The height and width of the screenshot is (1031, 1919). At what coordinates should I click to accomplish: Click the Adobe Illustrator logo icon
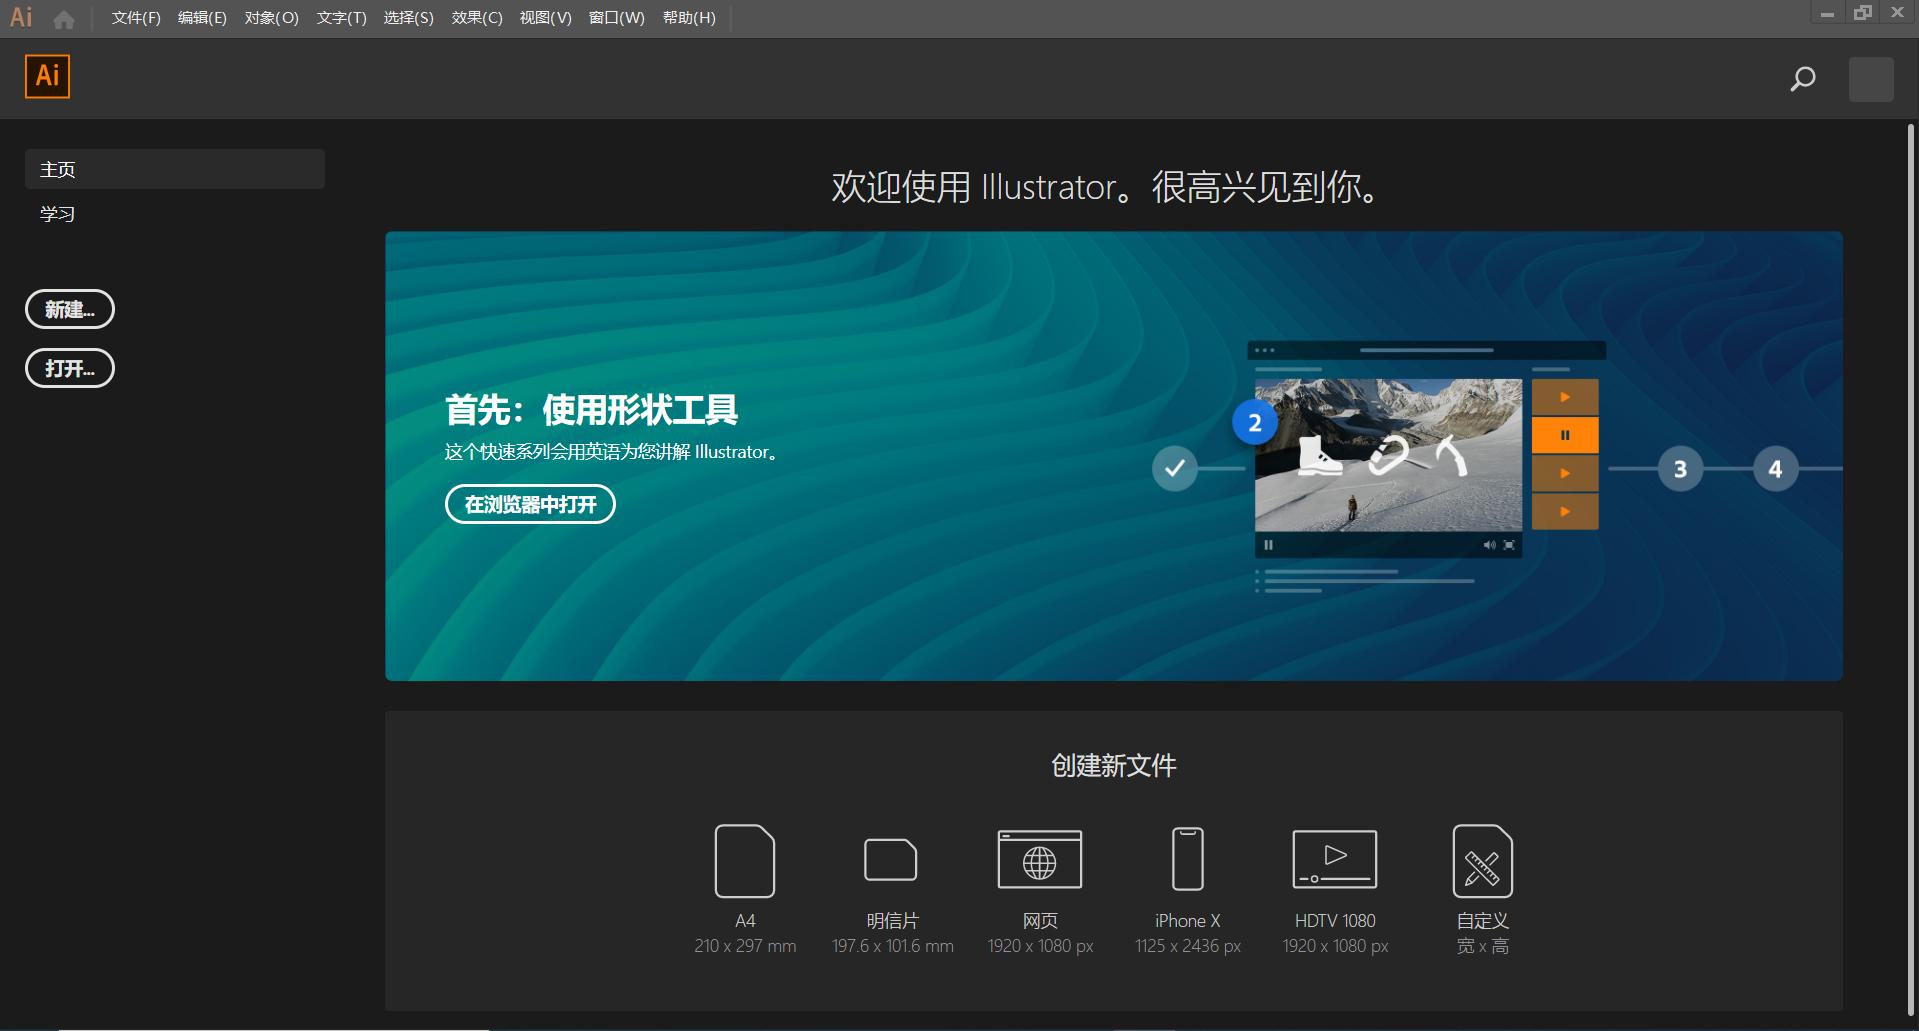point(46,77)
